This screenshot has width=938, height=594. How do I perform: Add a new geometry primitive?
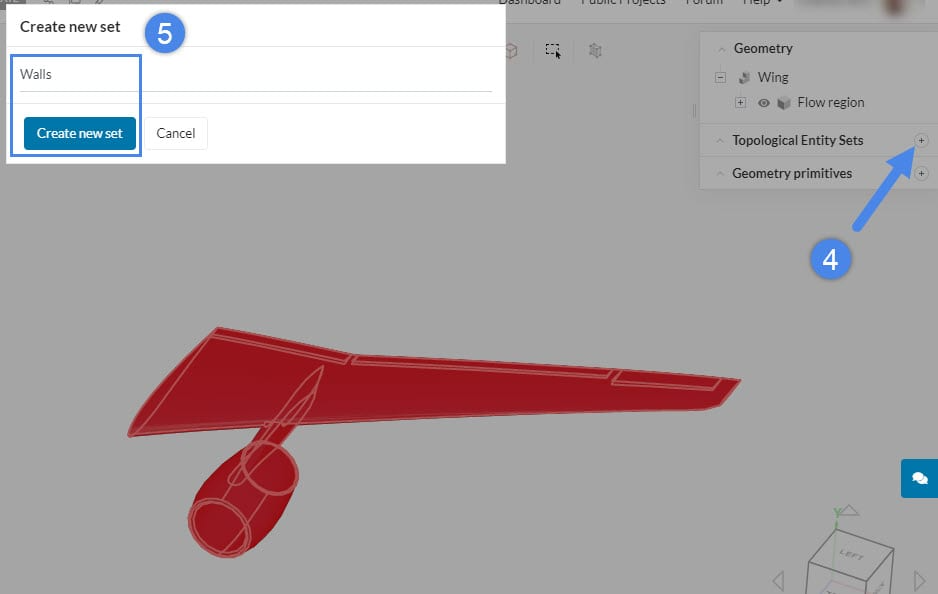coord(921,174)
